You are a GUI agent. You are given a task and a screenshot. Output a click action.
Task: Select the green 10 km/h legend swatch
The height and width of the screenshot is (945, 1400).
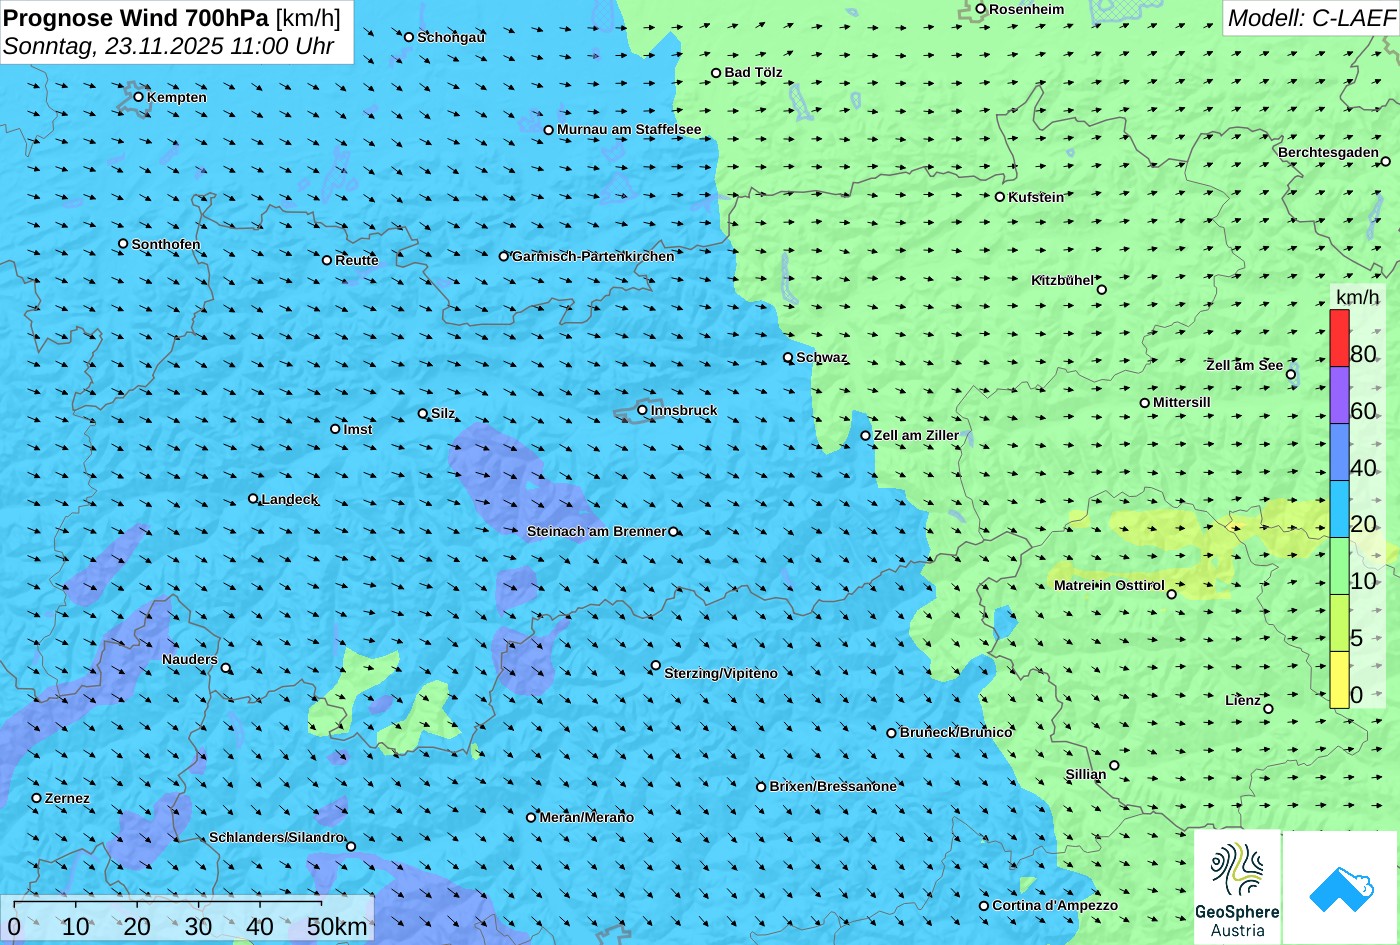tap(1339, 566)
